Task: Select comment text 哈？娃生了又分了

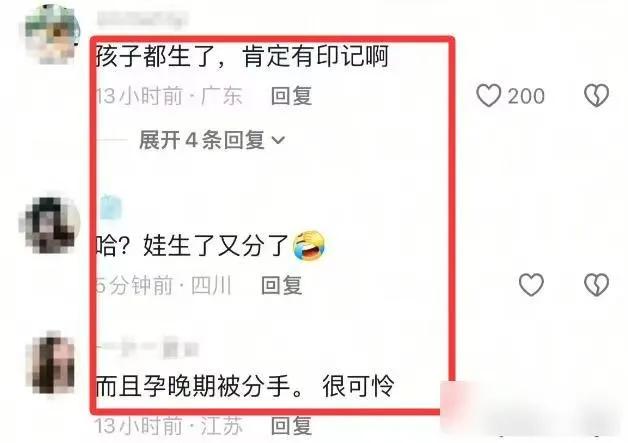Action: pos(192,246)
